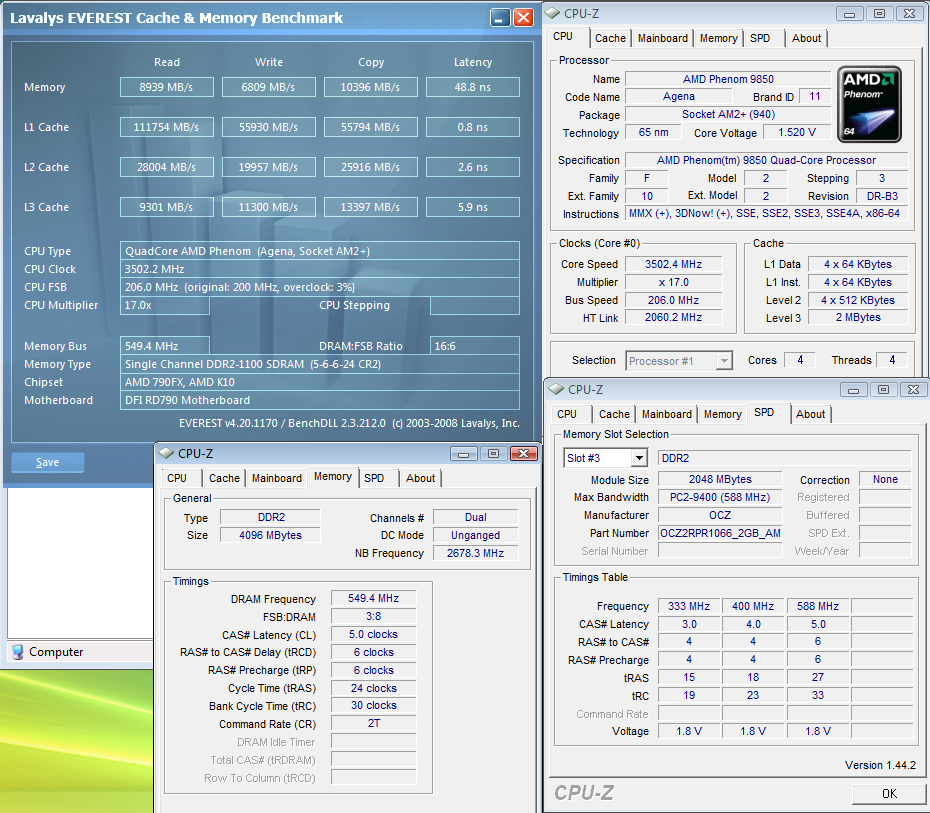The image size is (930, 813).
Task: Open the Slot #3 memory slot dropdown
Action: (639, 458)
